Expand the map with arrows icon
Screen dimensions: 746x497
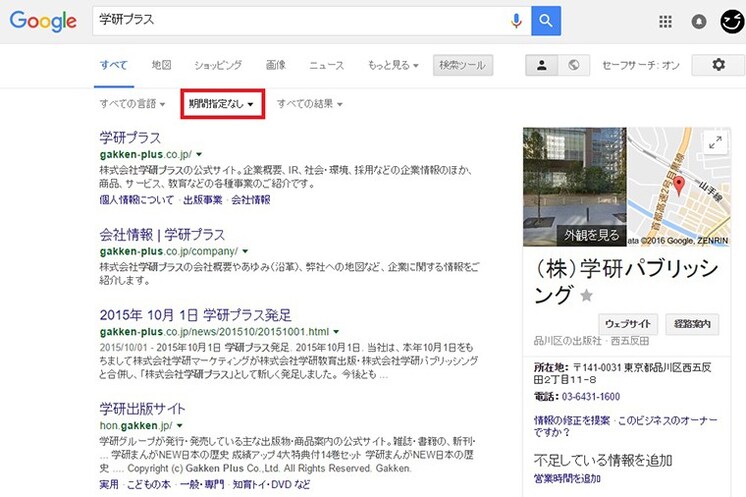point(715,142)
